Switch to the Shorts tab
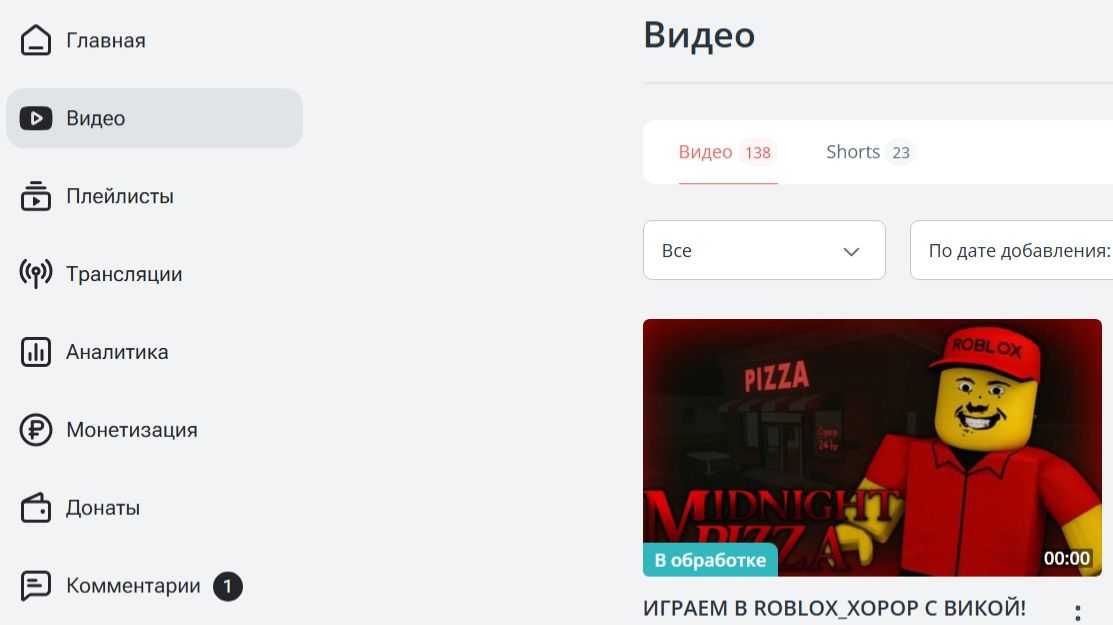This screenshot has height=625, width=1113. (x=870, y=152)
